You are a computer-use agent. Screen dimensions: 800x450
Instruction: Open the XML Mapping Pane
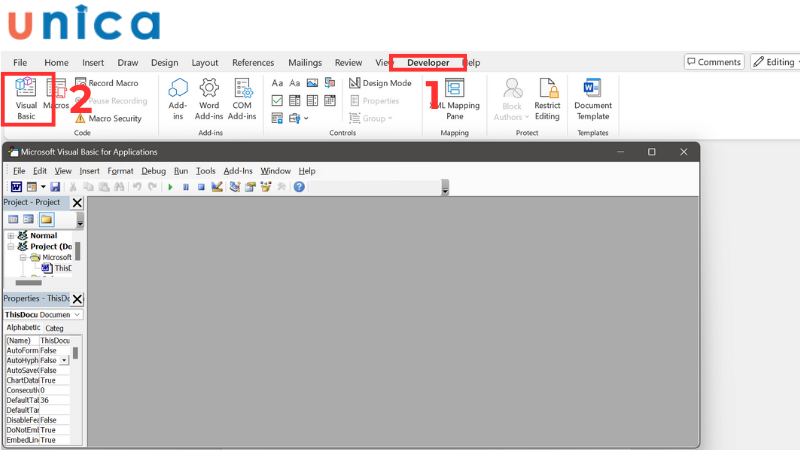point(455,99)
